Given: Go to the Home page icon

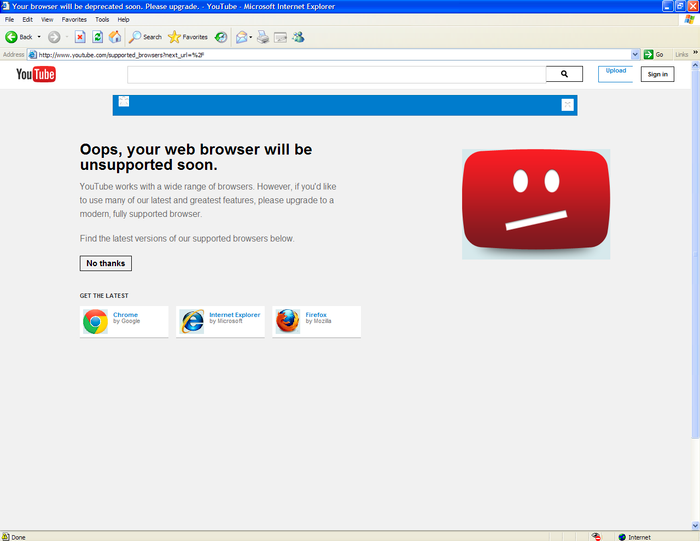Looking at the screenshot, I should [x=115, y=37].
